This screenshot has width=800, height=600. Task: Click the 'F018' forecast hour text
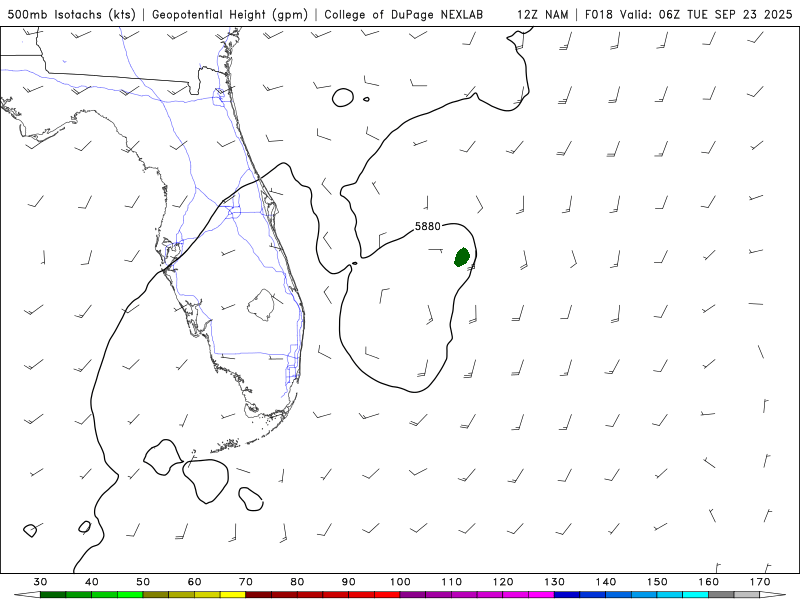coord(598,14)
